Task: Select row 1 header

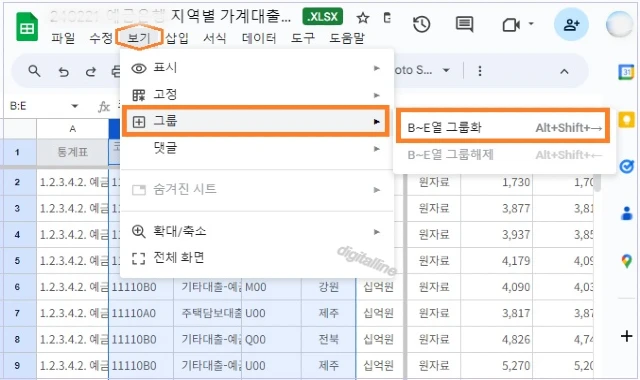Action: [17, 152]
